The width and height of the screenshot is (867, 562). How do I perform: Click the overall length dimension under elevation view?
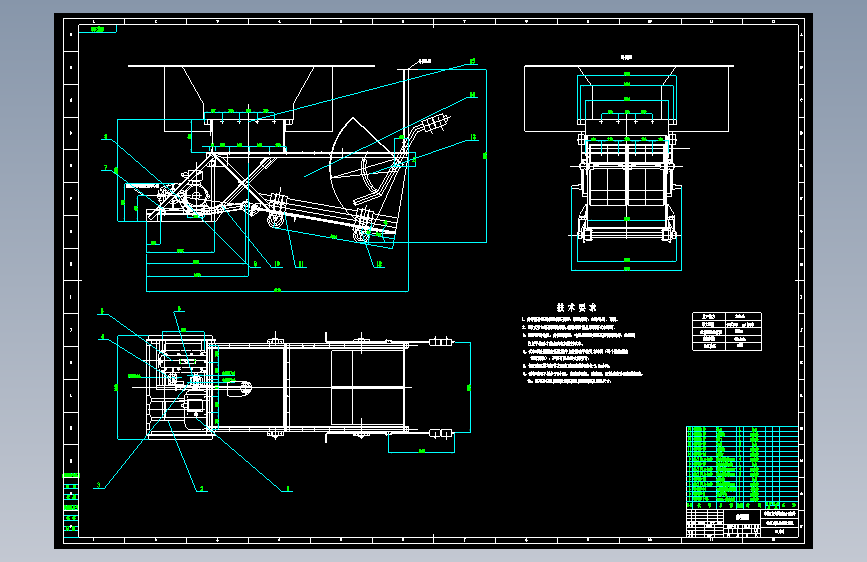(277, 290)
